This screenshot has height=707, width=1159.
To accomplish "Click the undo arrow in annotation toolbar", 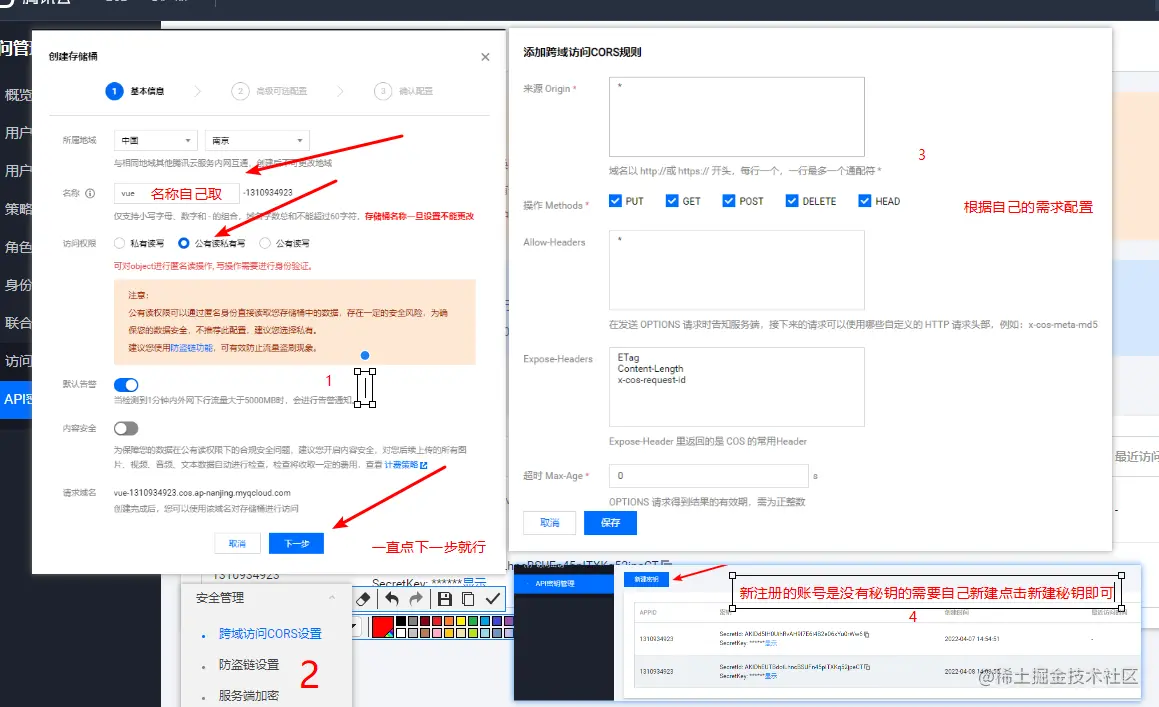I will point(392,599).
